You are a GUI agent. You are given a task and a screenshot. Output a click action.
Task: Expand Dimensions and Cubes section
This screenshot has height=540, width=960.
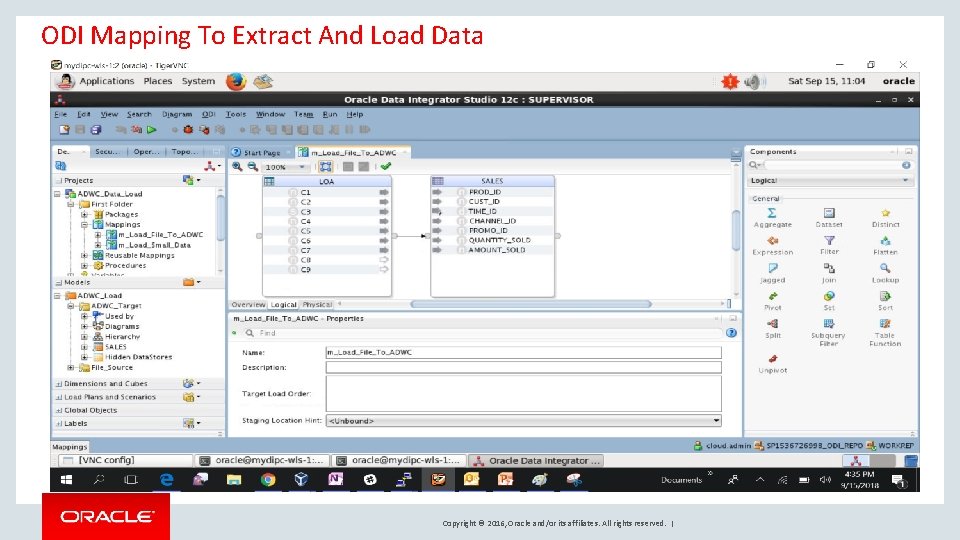(59, 384)
